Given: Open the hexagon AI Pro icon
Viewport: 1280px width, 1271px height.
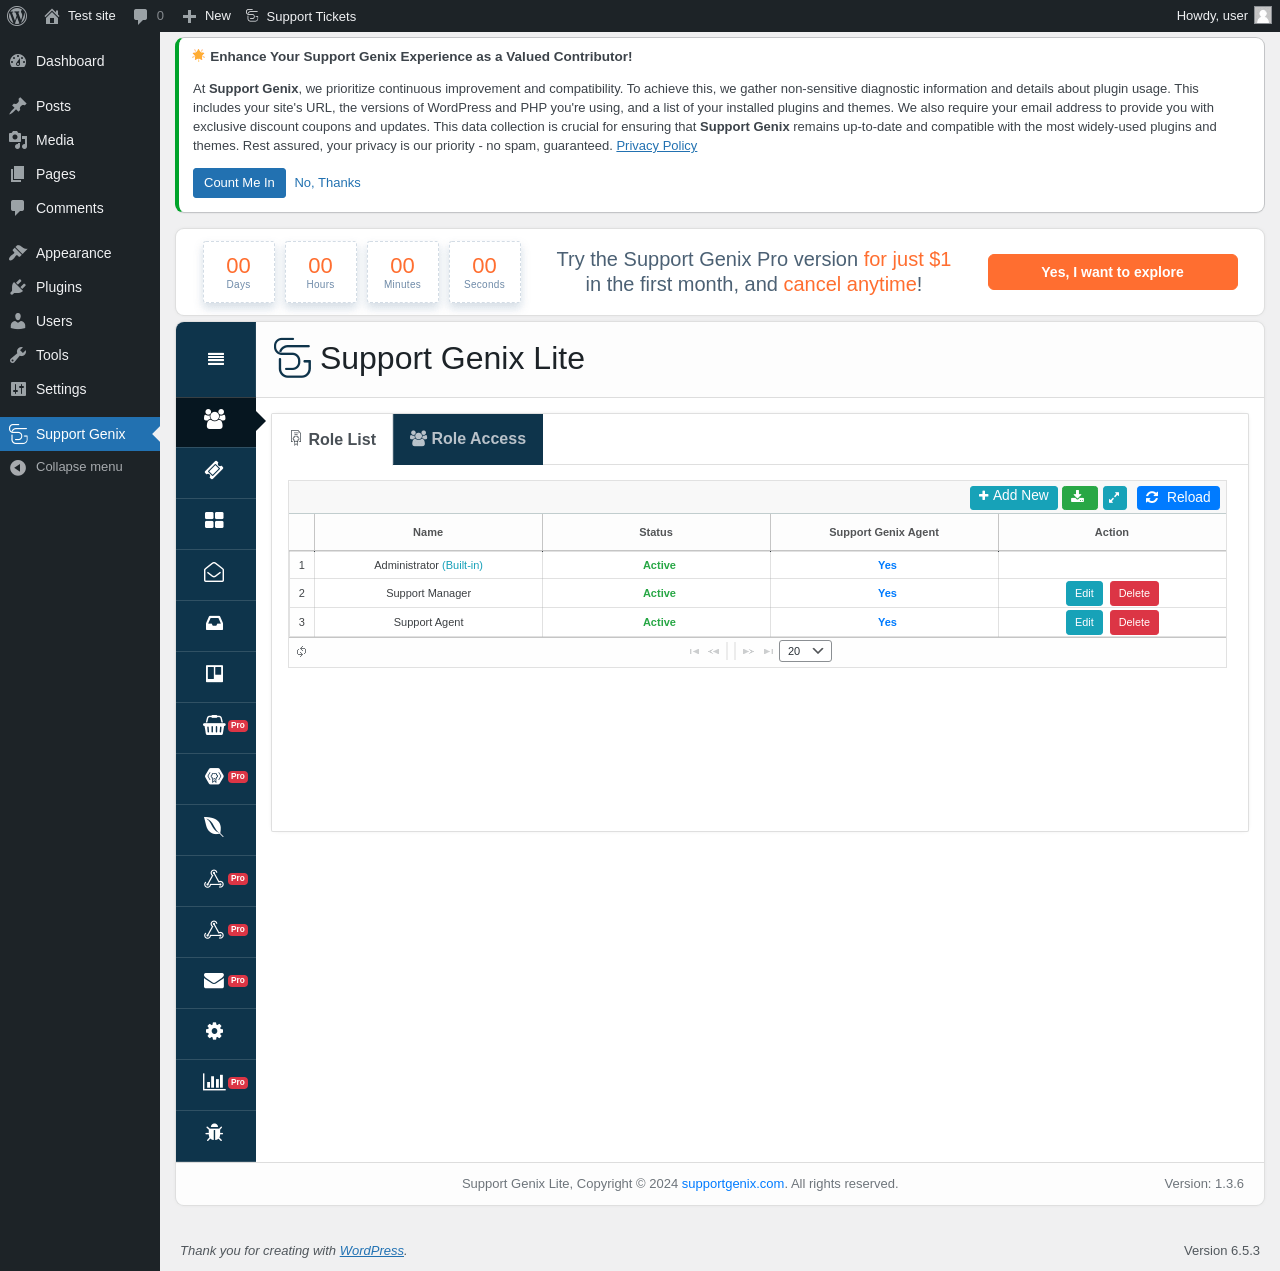Looking at the screenshot, I should tap(214, 776).
